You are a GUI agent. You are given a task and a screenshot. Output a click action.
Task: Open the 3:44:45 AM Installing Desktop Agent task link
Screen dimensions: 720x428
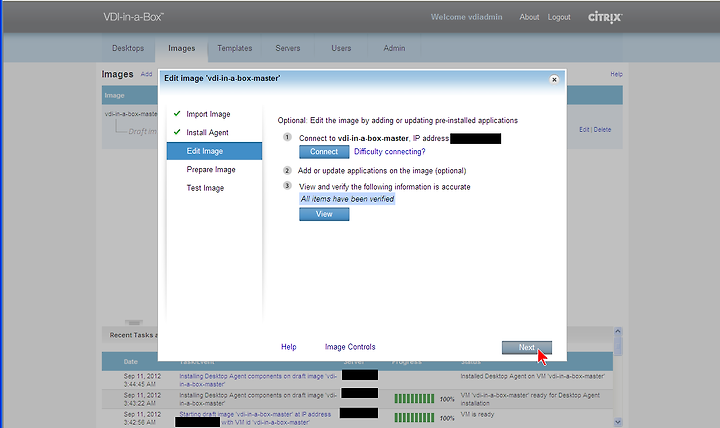(x=258, y=380)
